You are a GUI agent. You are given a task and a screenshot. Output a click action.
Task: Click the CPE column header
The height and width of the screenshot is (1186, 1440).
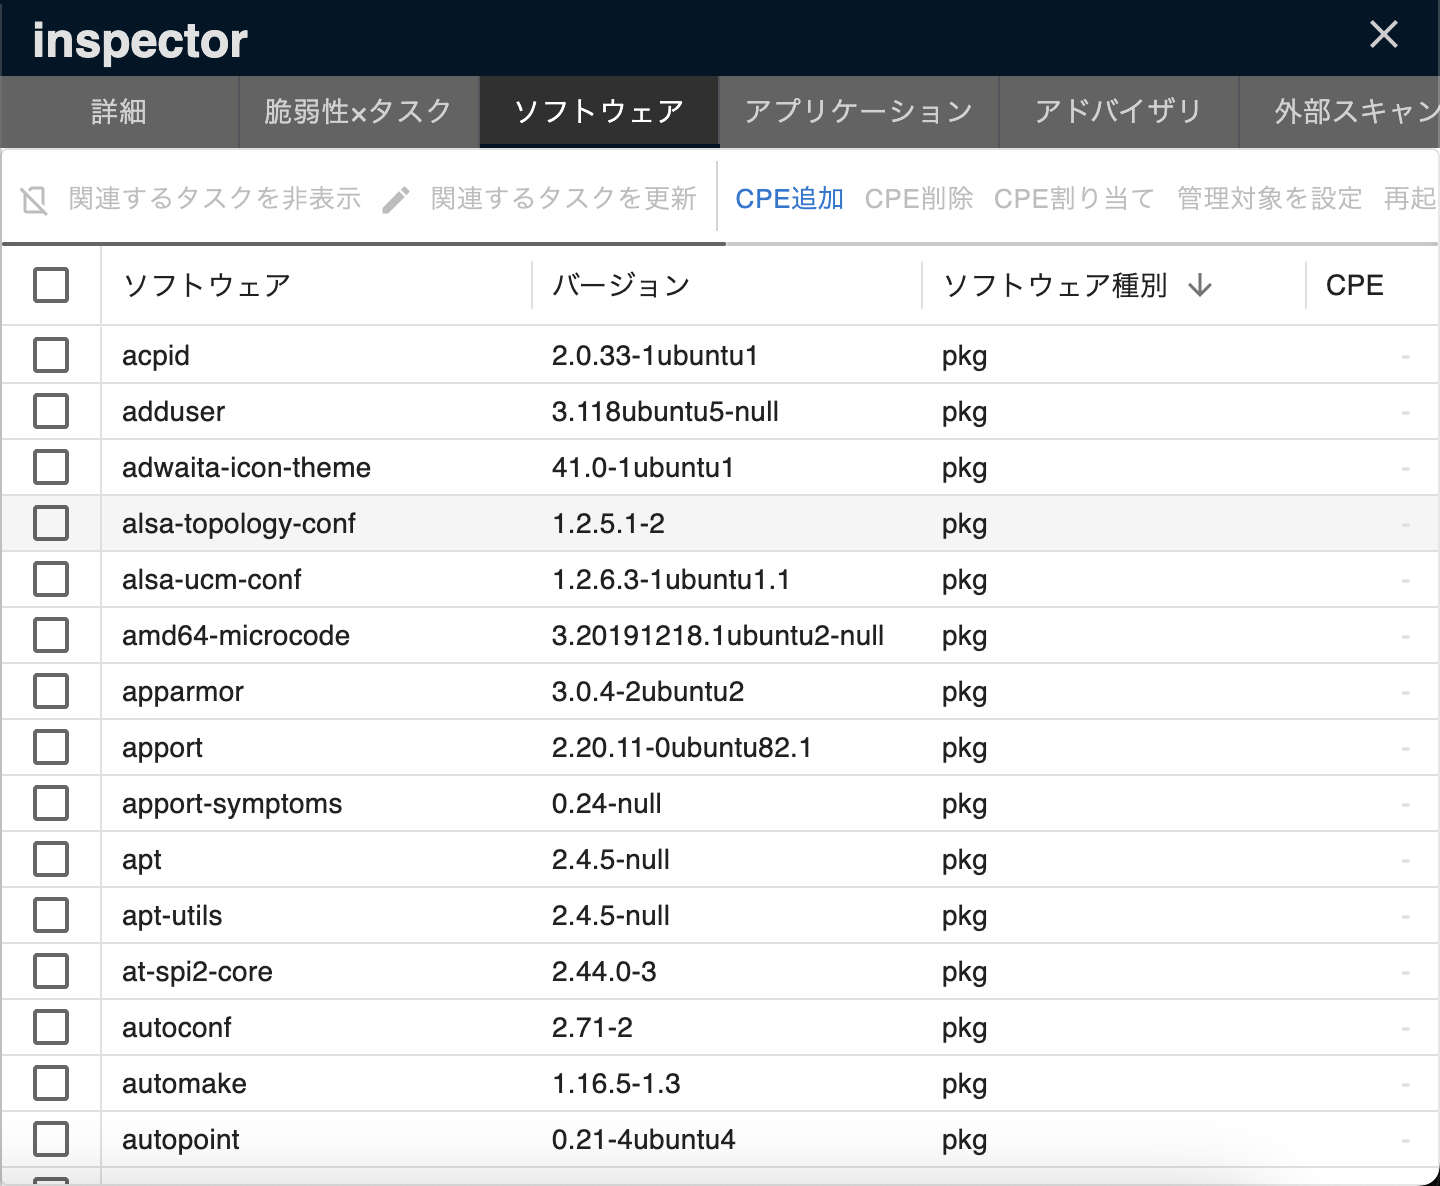[x=1355, y=286]
